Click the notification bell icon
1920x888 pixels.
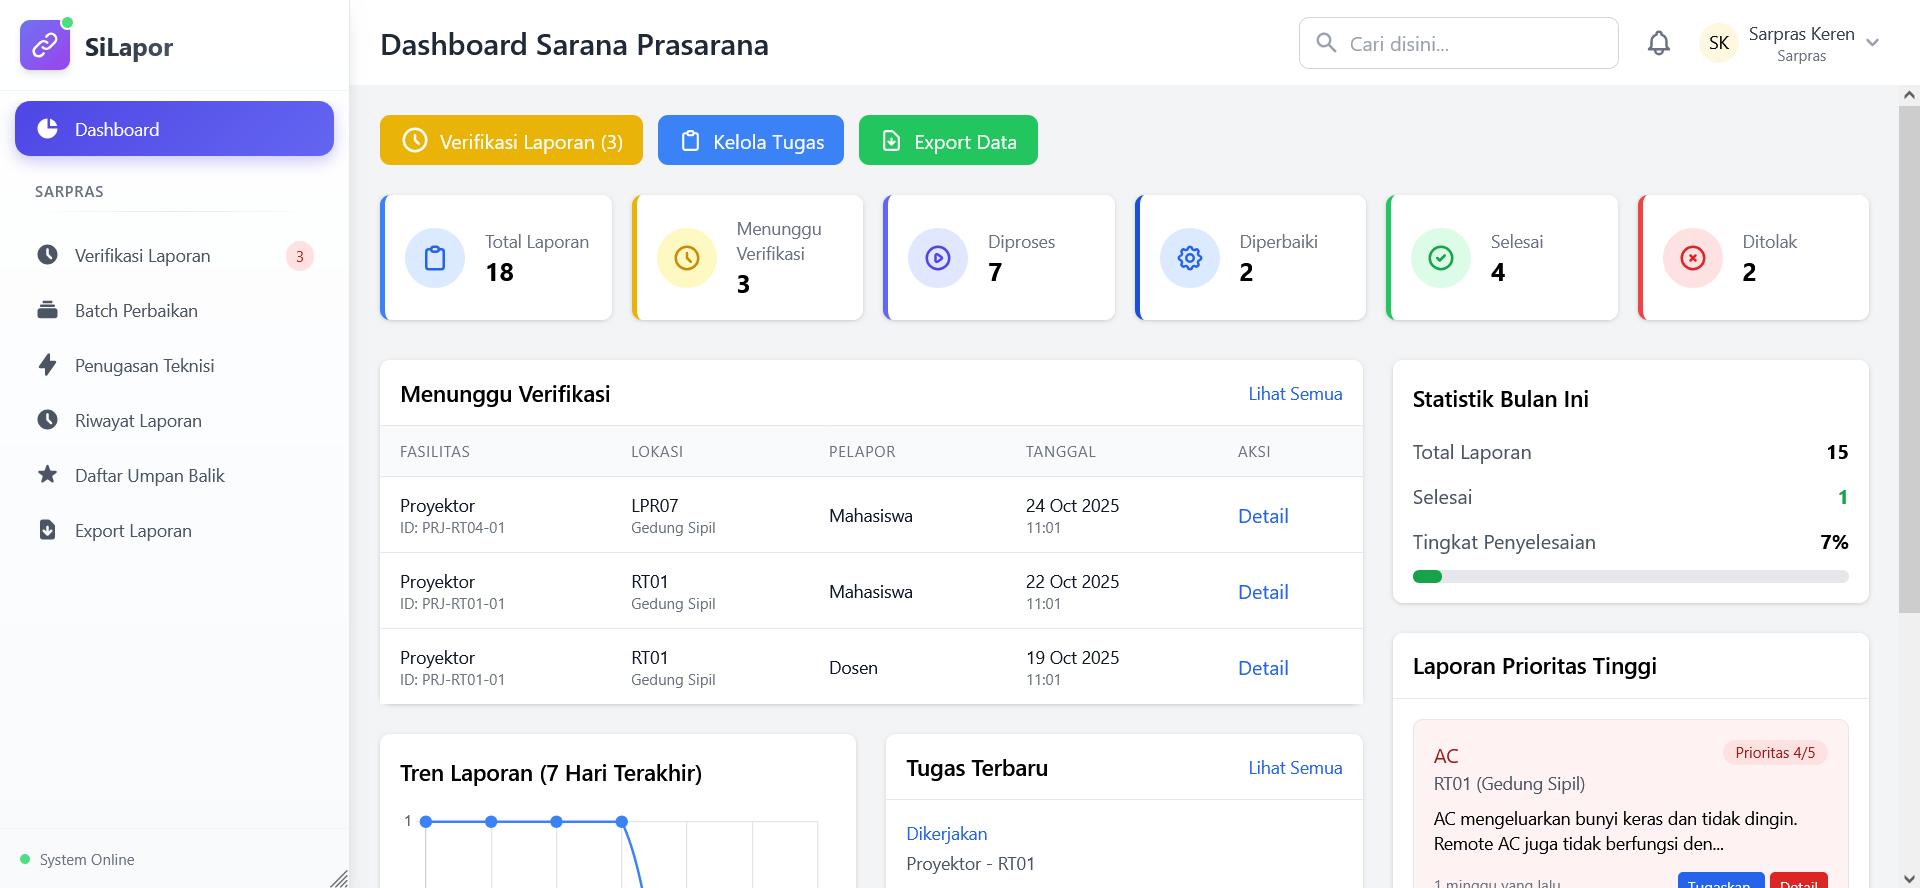coord(1658,43)
